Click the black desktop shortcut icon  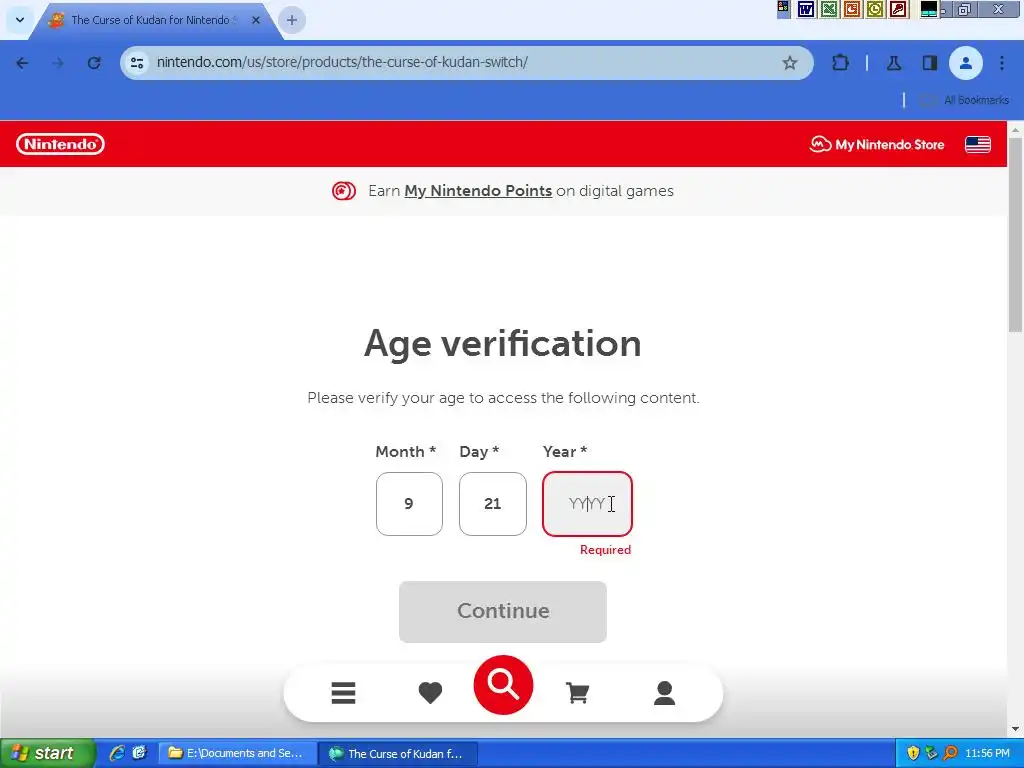929,9
